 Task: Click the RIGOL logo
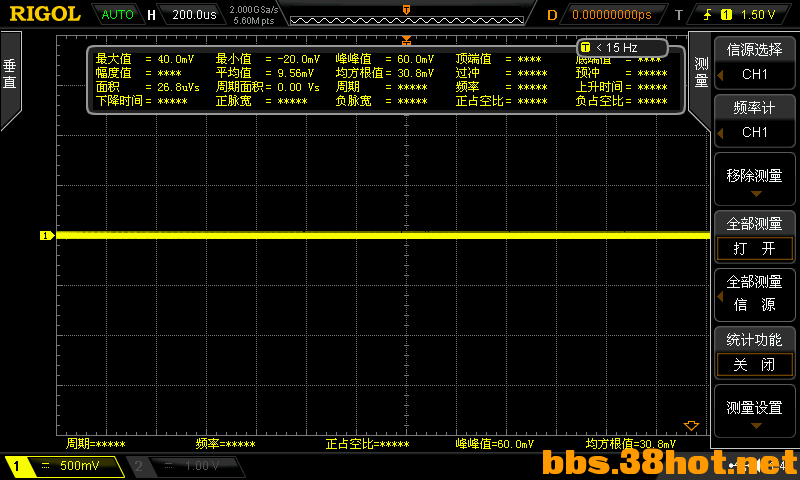(x=45, y=14)
